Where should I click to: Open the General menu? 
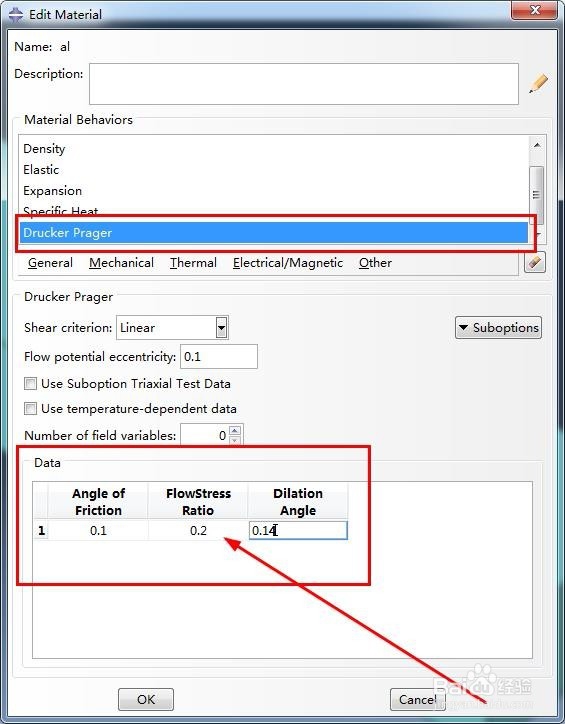50,263
